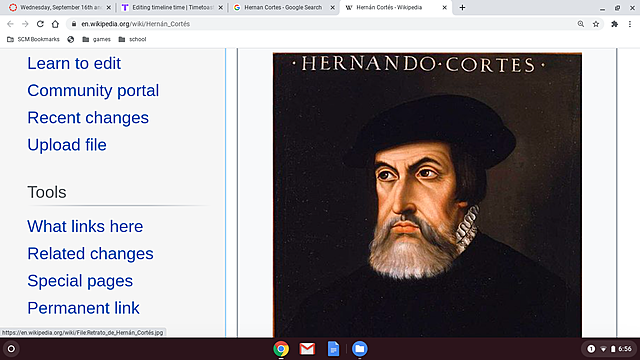Screen dimensions: 640x360
Task: Close the Google Search tab
Action: pos(332,7)
